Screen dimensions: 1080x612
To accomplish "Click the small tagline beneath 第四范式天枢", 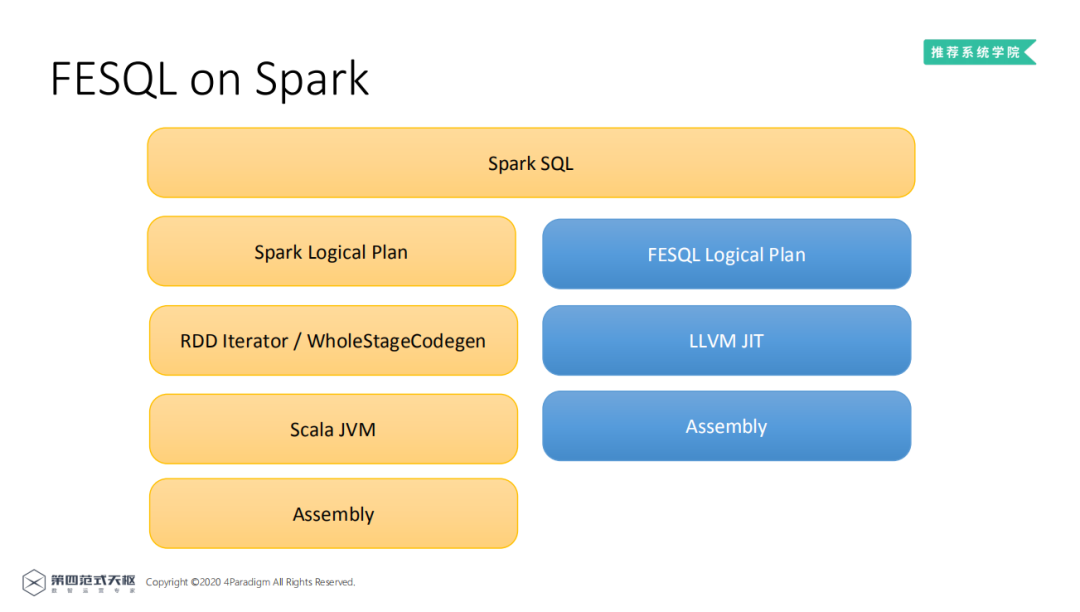I will coord(93,592).
